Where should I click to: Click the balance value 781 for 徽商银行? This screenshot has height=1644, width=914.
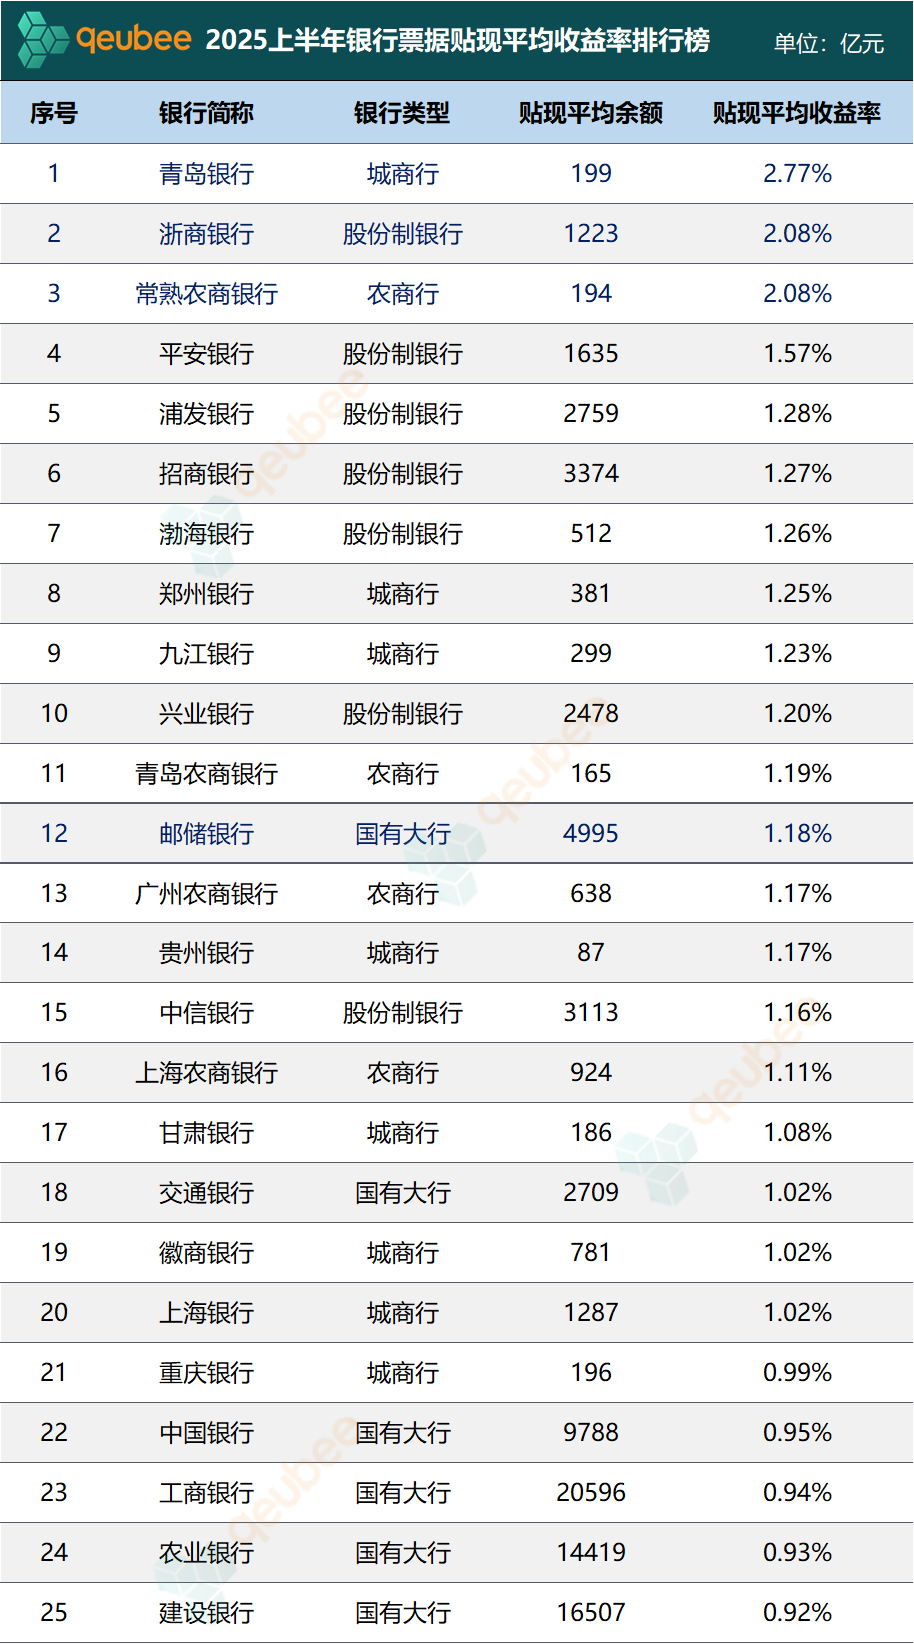pyautogui.click(x=591, y=1253)
